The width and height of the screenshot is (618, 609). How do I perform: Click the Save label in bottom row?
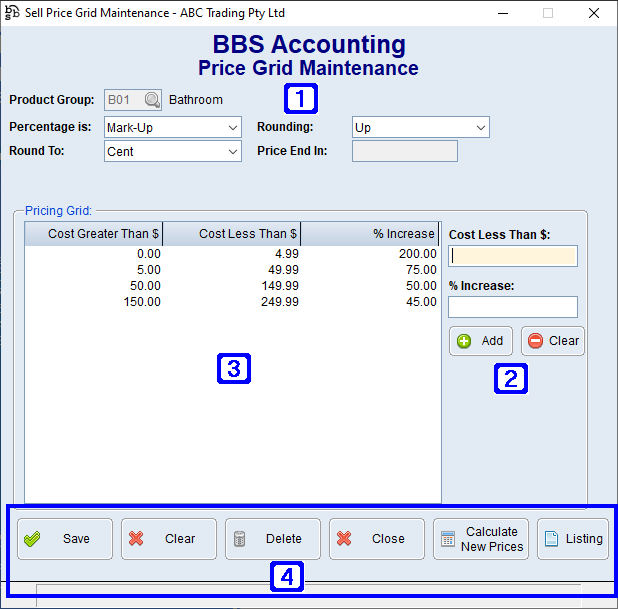point(76,539)
